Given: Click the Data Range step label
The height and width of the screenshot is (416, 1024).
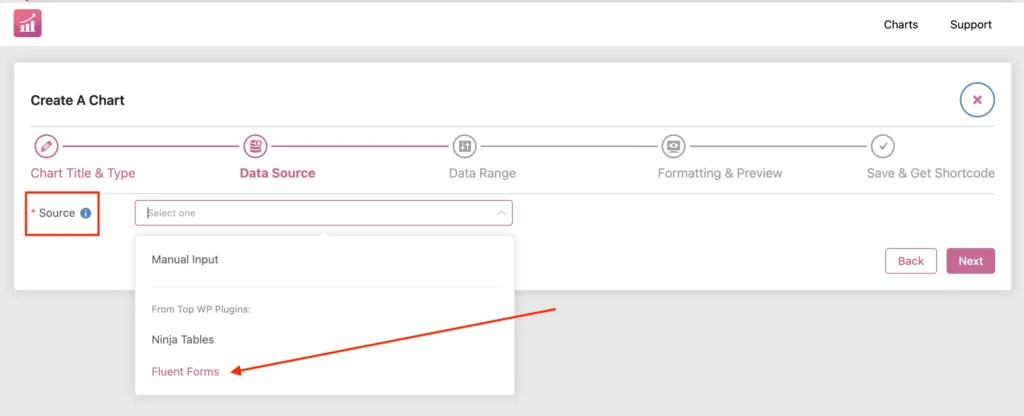Looking at the screenshot, I should 482,173.
